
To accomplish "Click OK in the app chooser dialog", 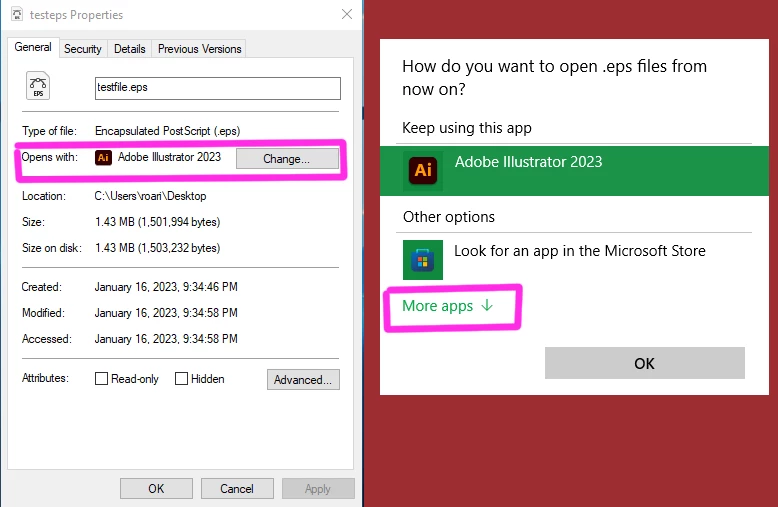I will coord(645,363).
